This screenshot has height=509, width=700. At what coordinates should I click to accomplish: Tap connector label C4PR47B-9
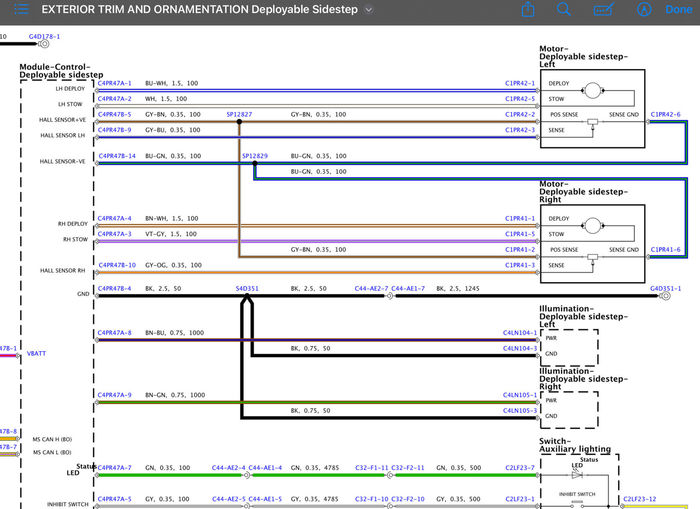114,130
